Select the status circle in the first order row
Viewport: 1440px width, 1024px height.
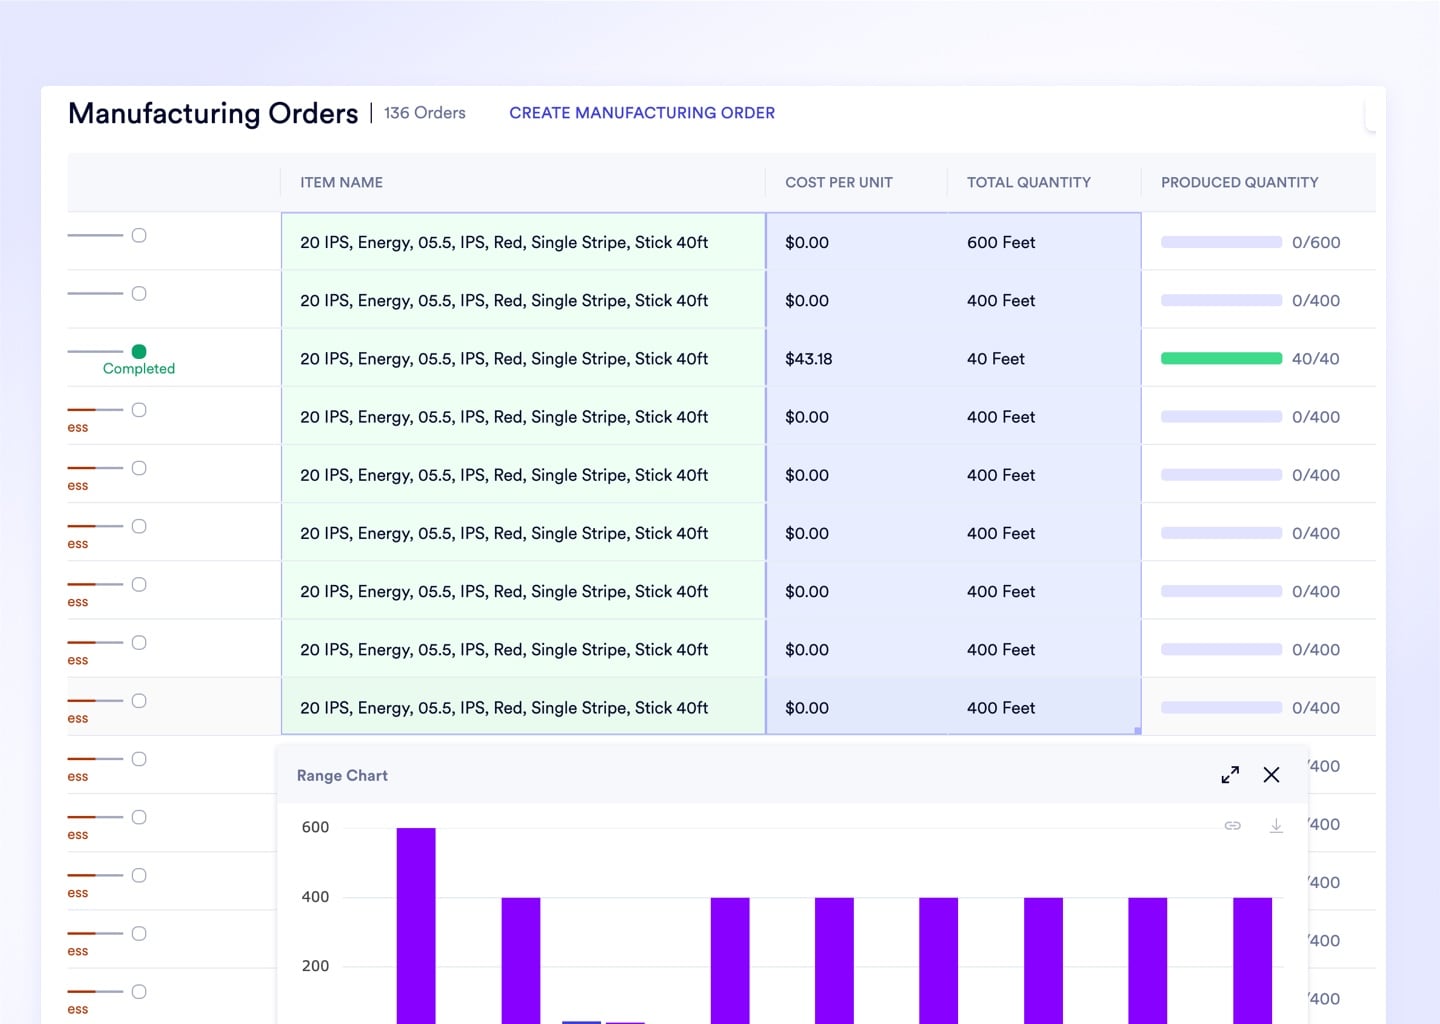point(139,235)
